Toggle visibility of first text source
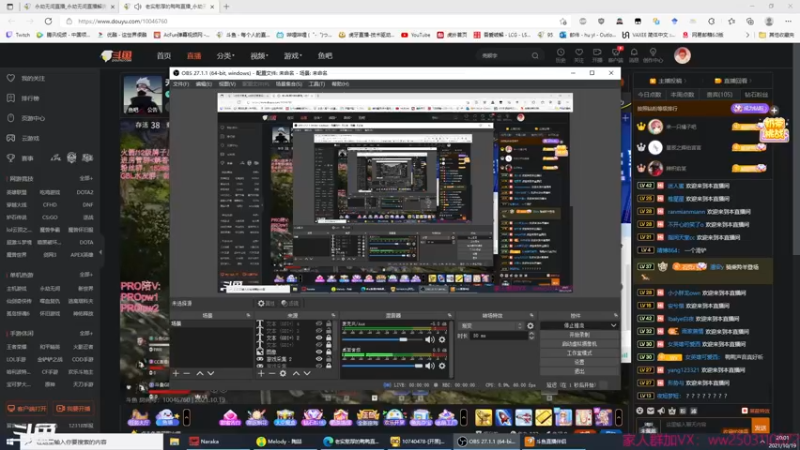Screen dimensions: 800x450 coord(319,324)
